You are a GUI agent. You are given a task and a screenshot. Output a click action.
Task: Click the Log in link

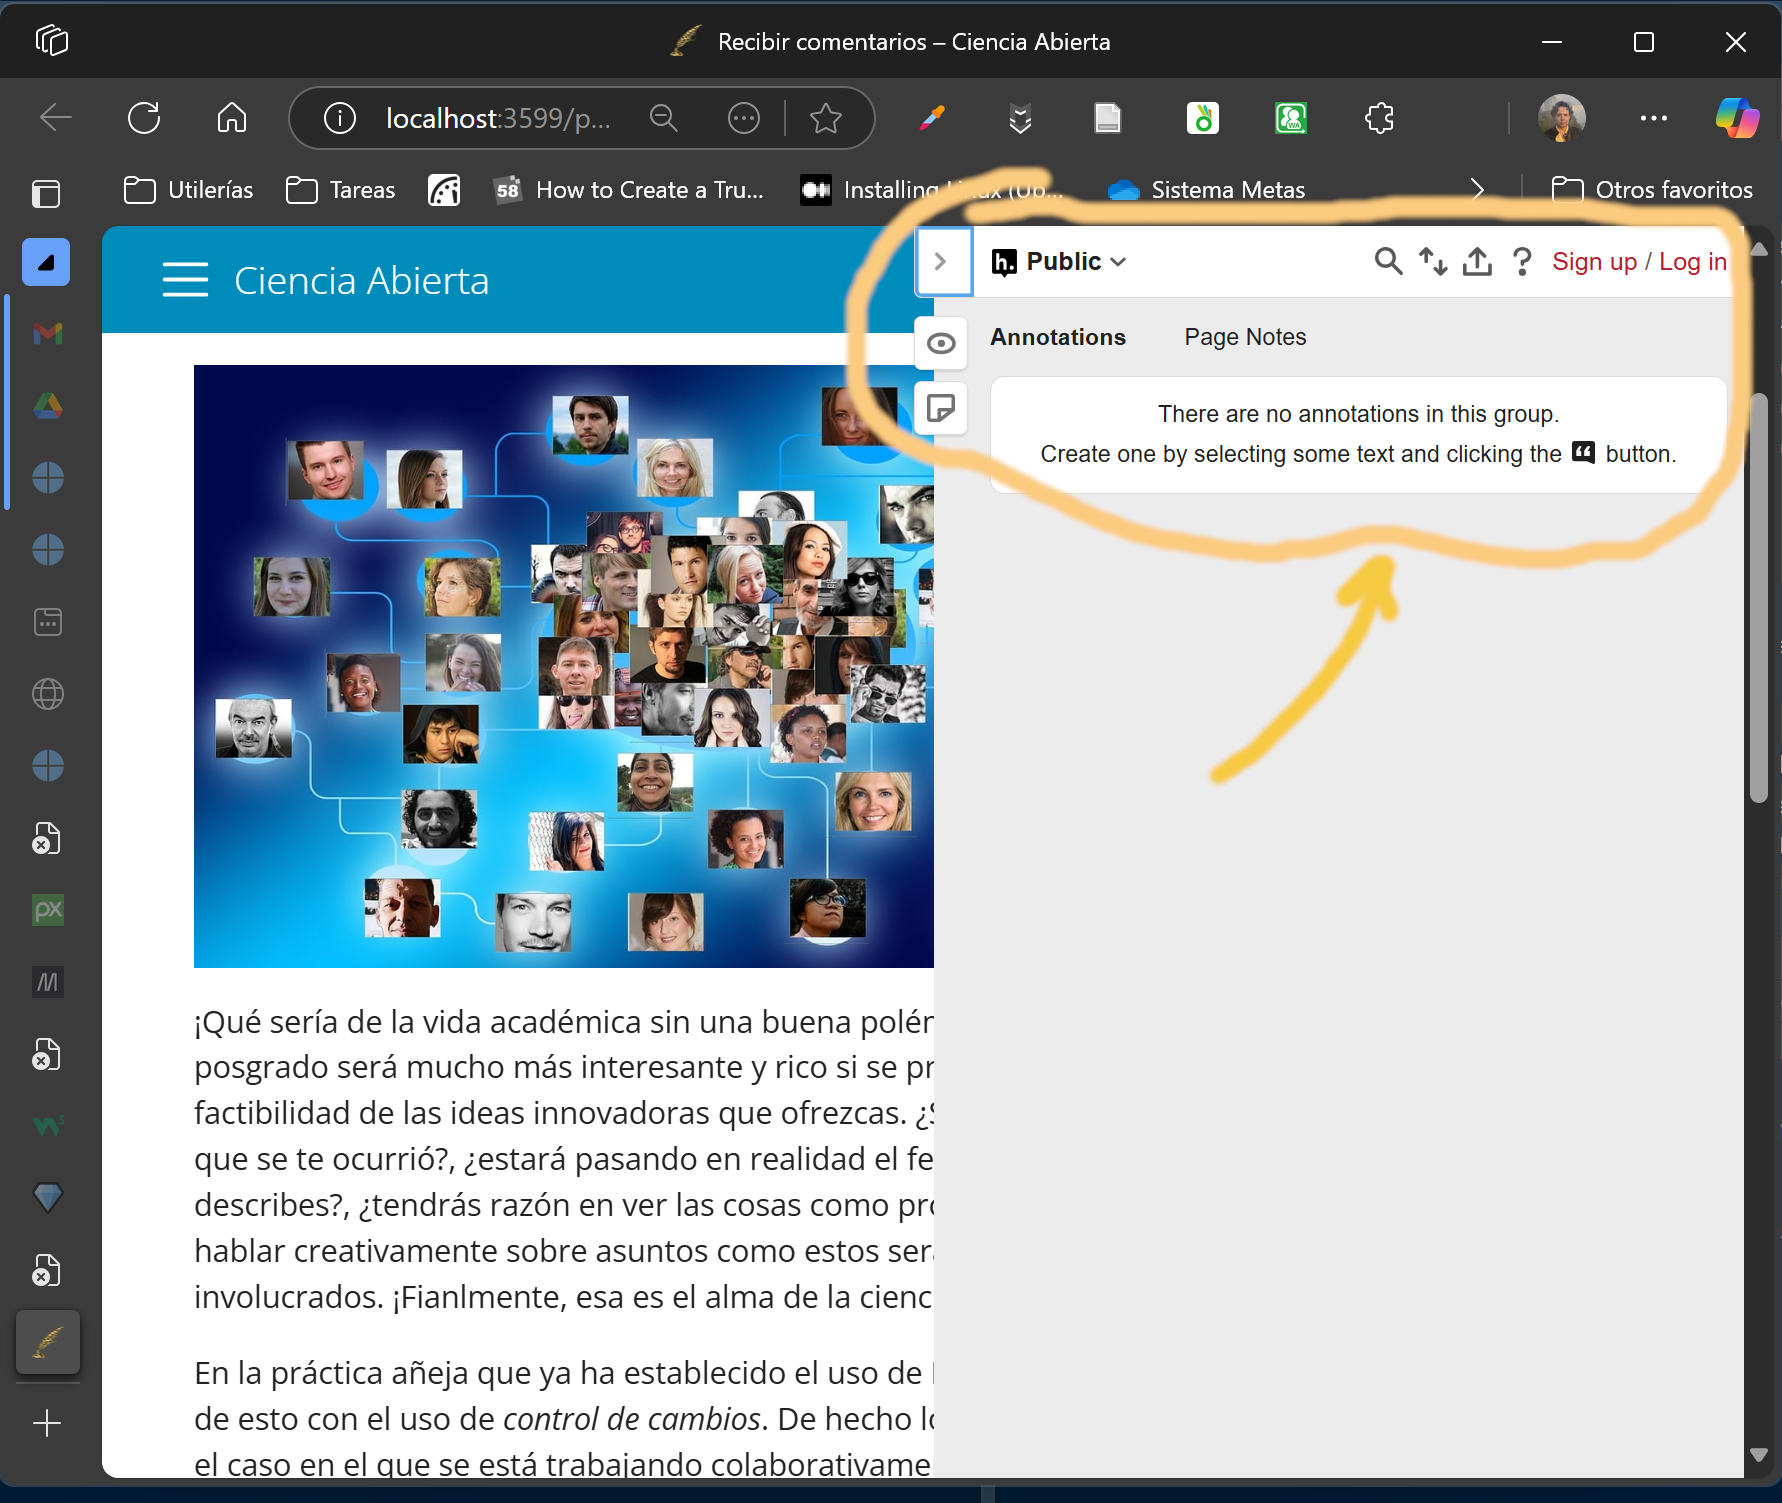(1692, 262)
